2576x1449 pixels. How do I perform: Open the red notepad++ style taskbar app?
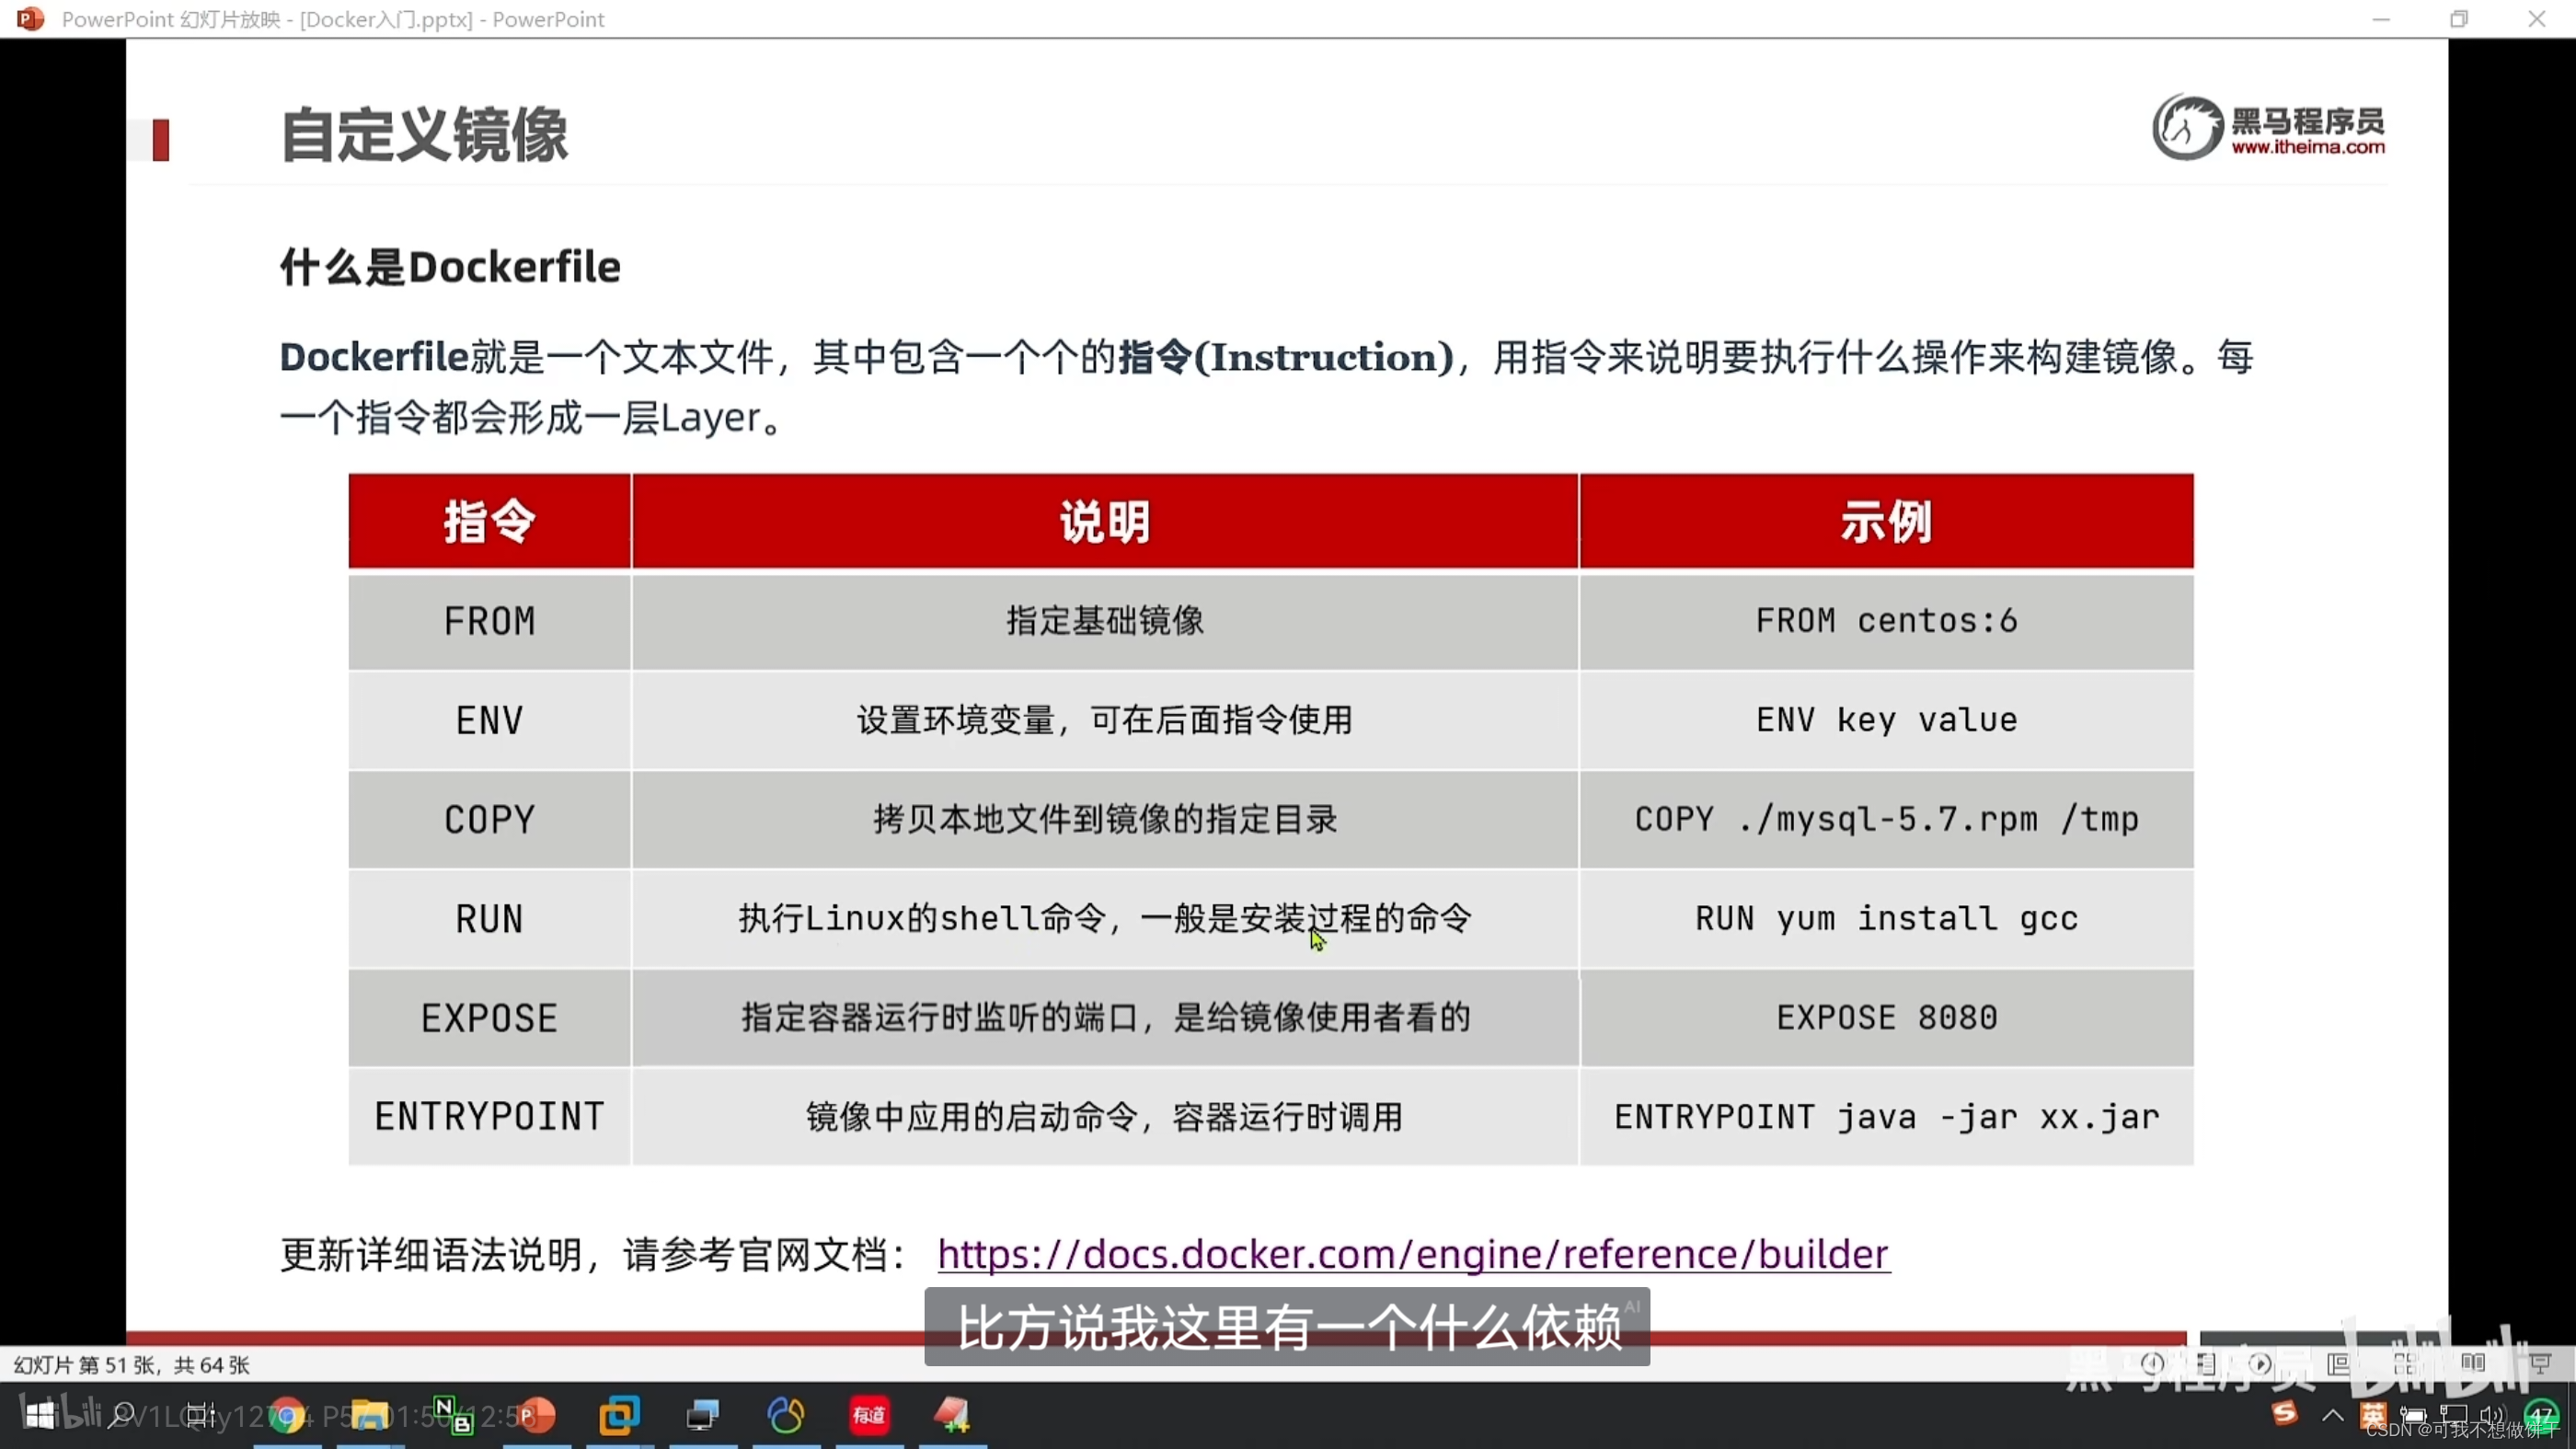pos(952,1415)
